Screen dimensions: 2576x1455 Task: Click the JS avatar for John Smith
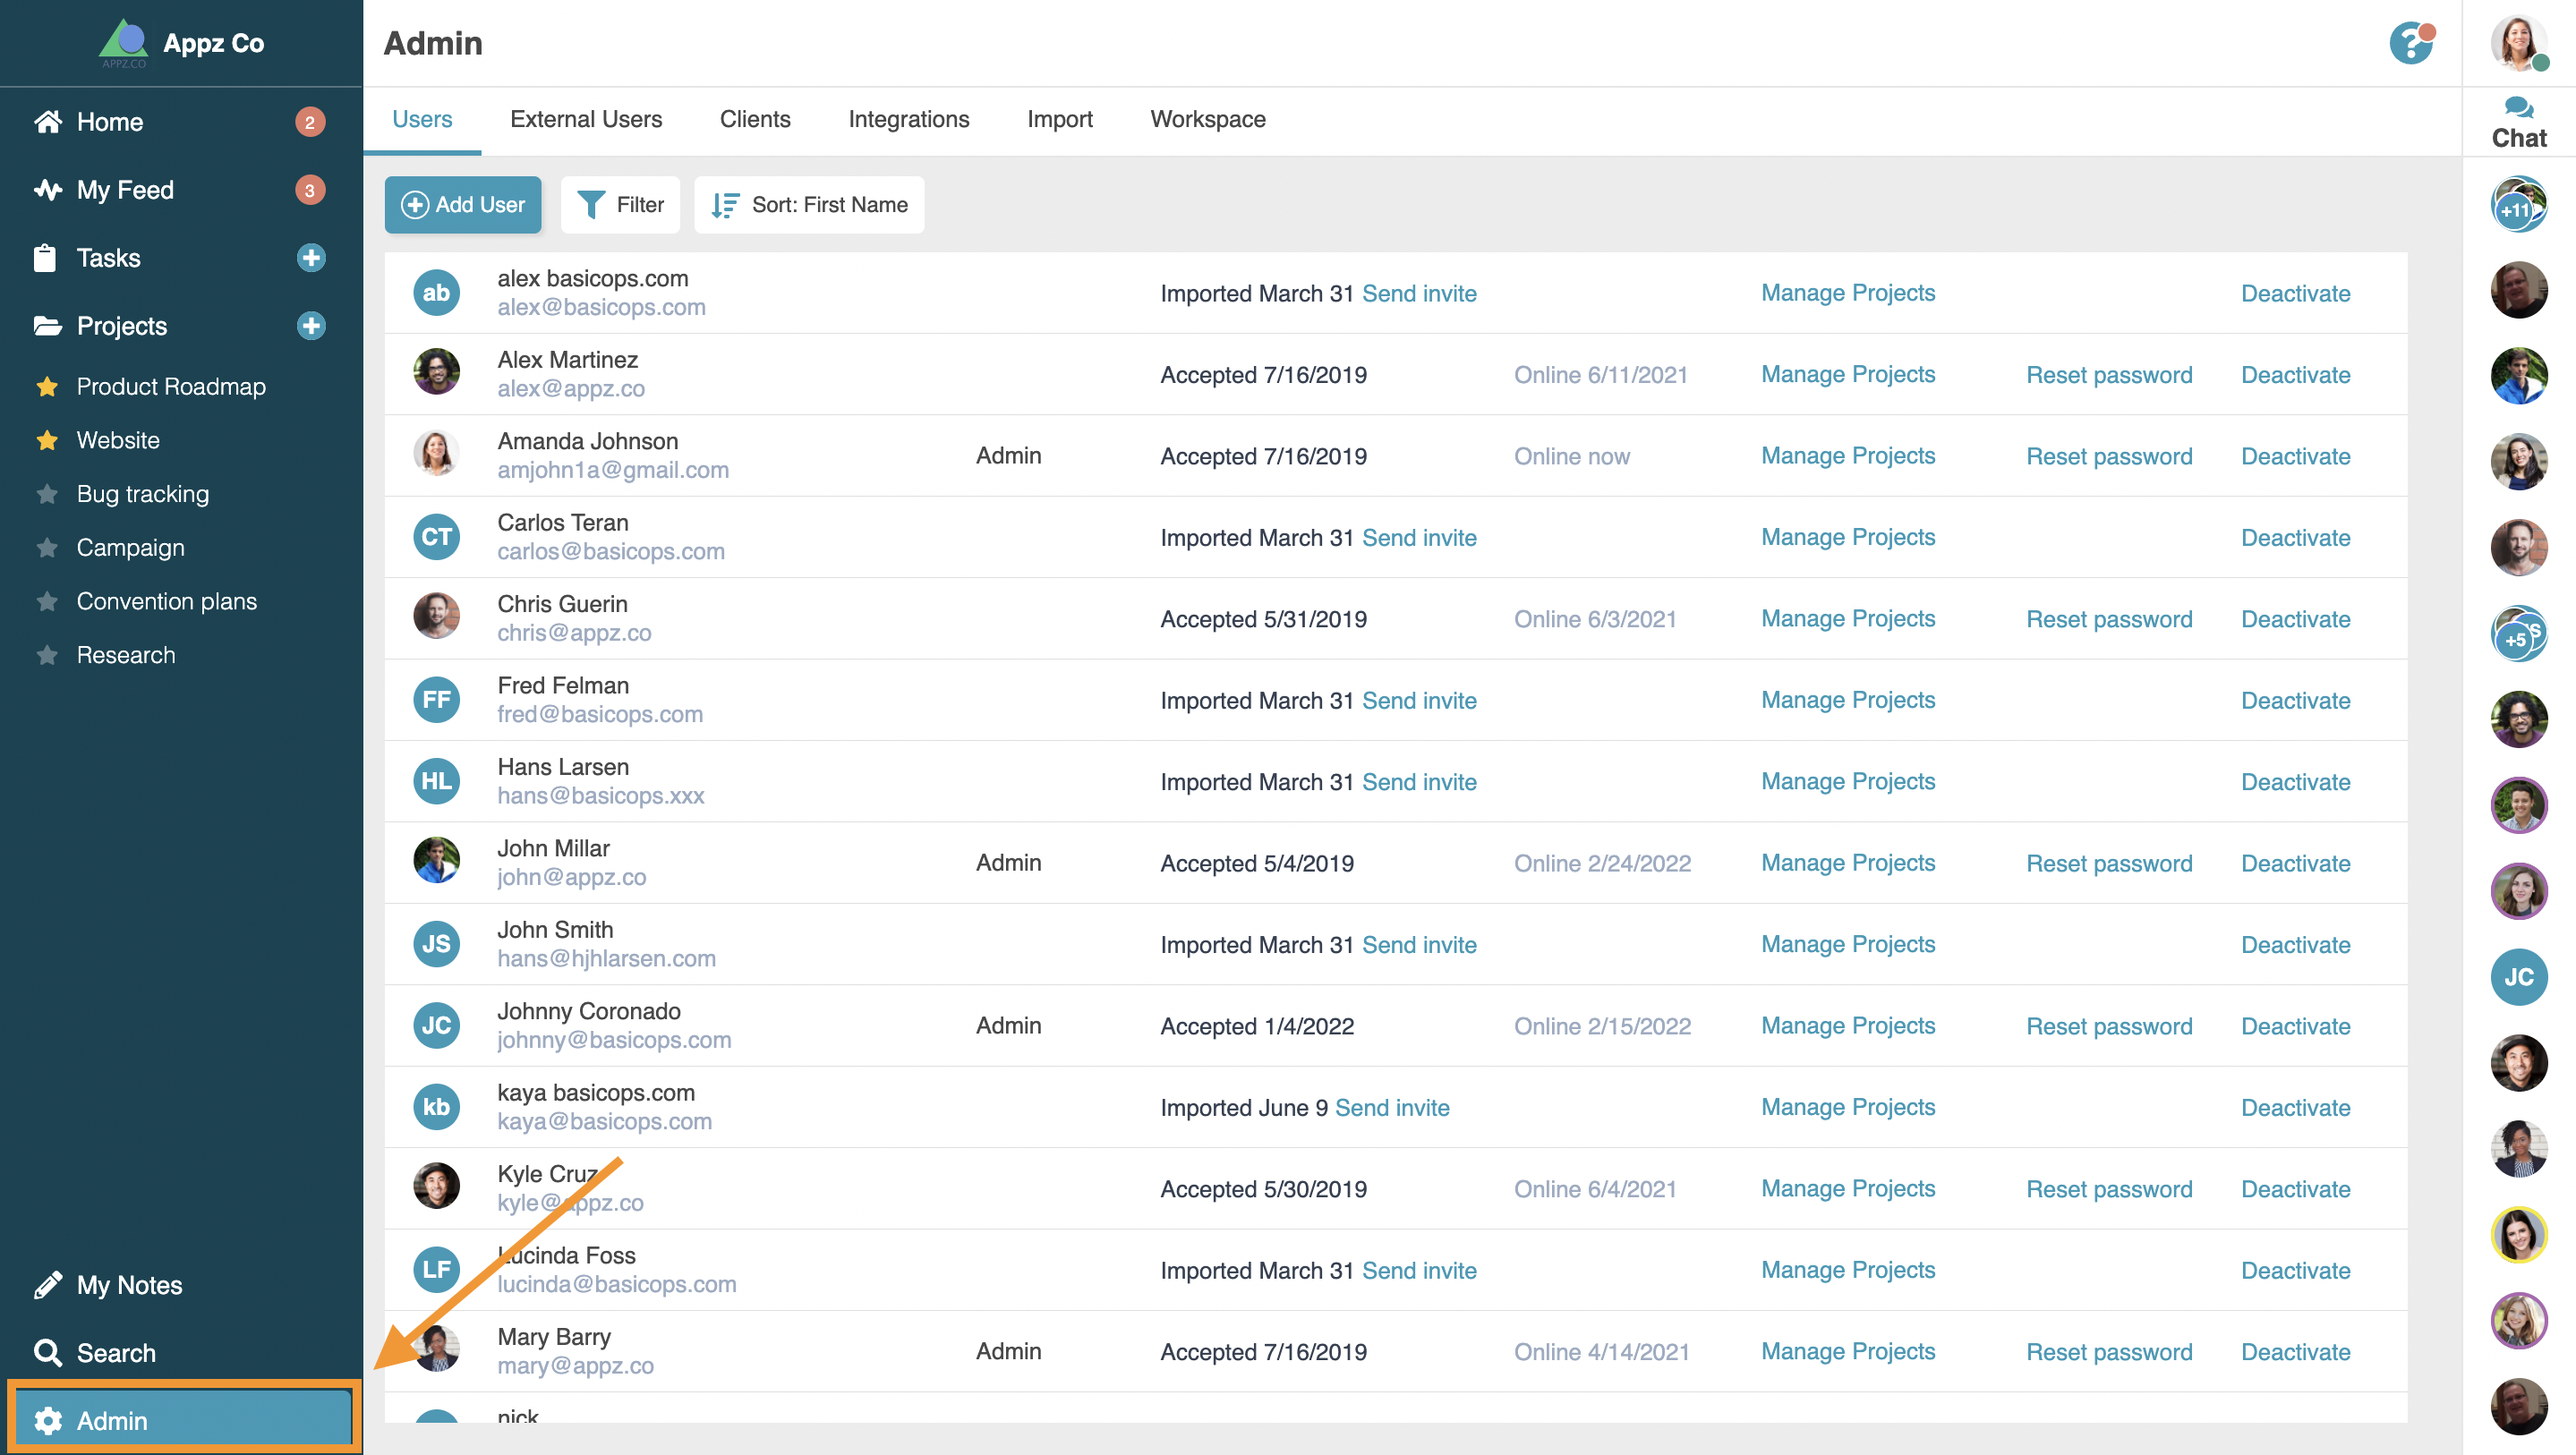436,944
